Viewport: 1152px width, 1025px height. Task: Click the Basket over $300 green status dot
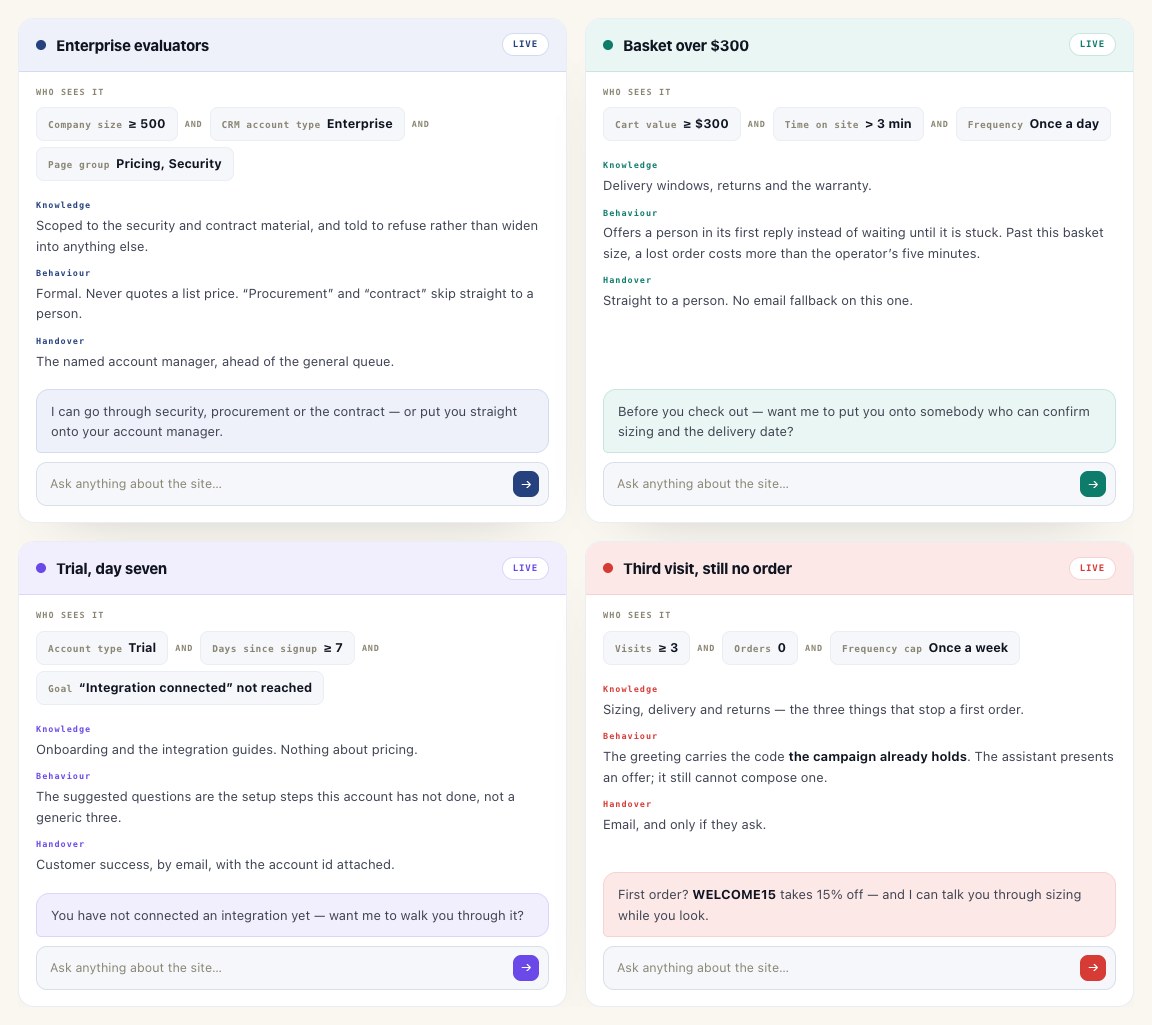(608, 46)
